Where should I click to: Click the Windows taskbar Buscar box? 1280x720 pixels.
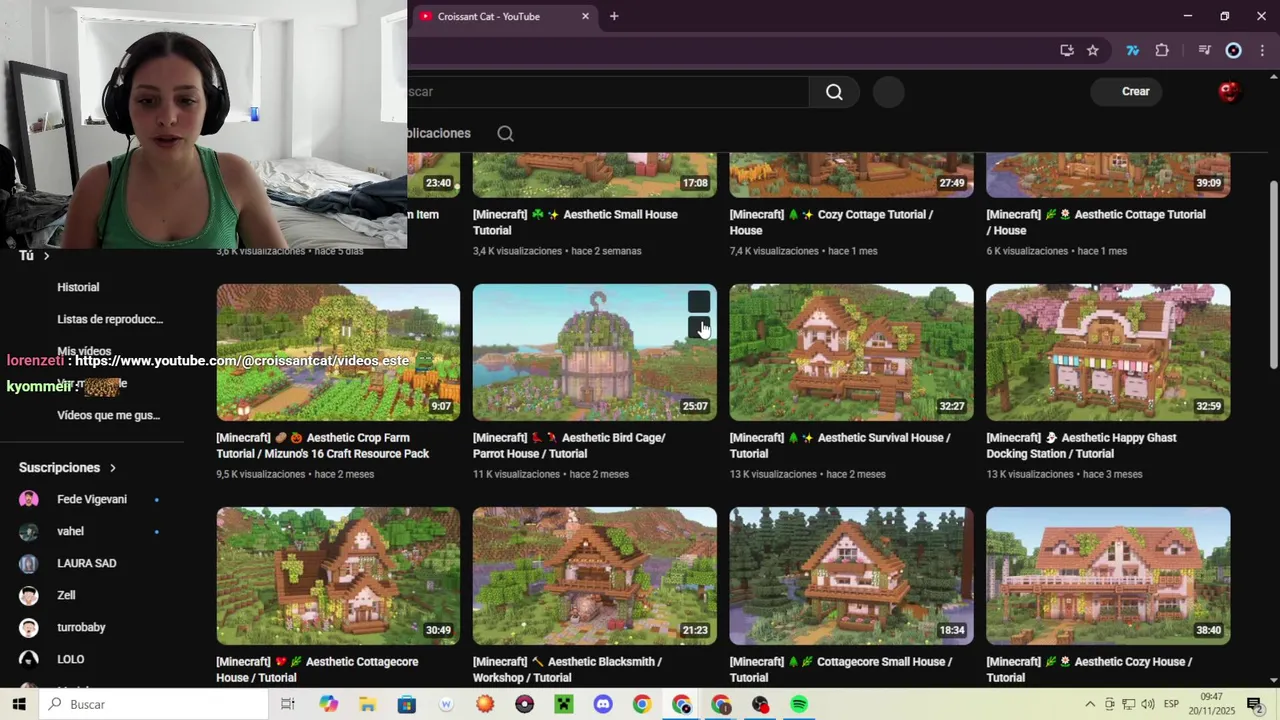tap(154, 704)
